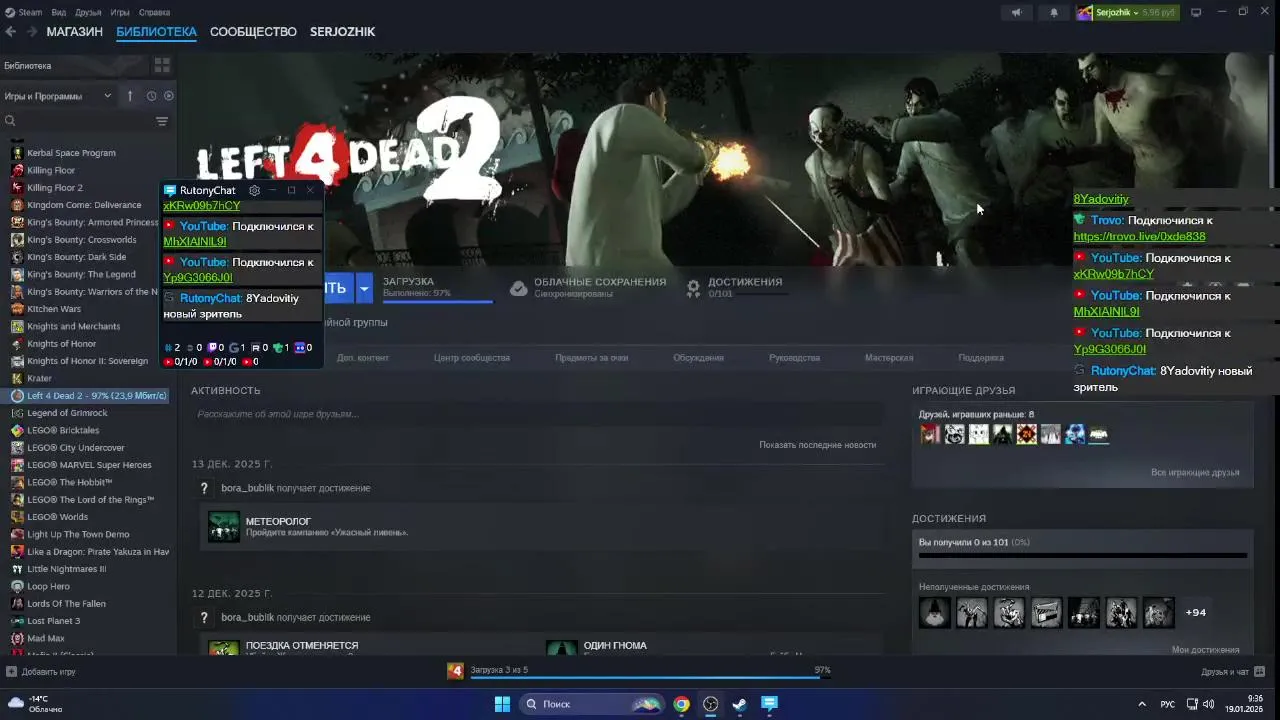1280x720 pixels.
Task: Sort library list with the up-arrow icon
Action: click(x=129, y=96)
